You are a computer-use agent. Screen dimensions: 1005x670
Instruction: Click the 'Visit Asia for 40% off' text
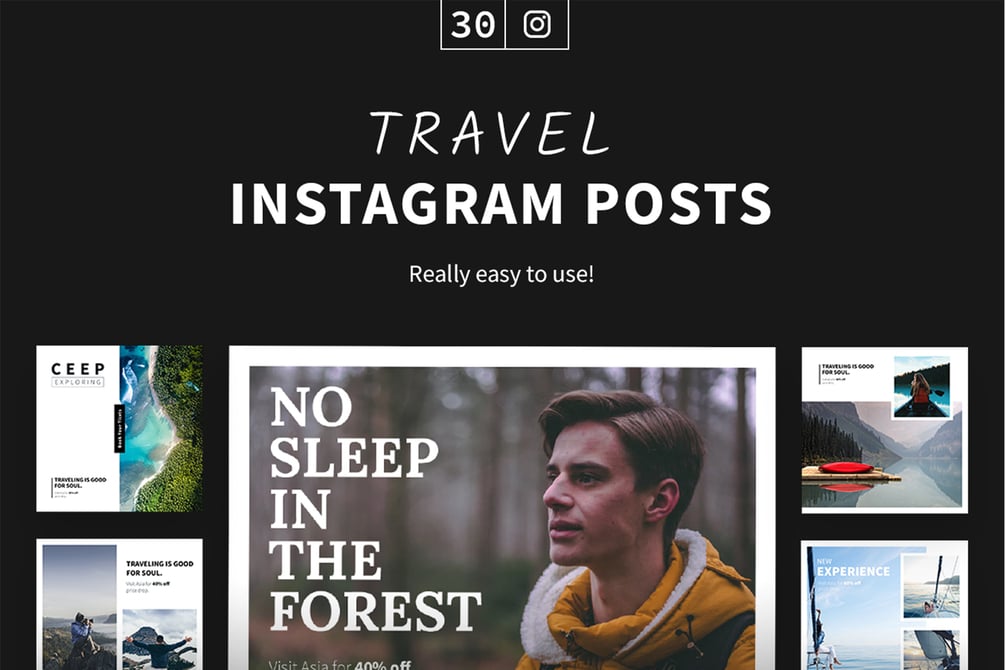pyautogui.click(x=340, y=664)
